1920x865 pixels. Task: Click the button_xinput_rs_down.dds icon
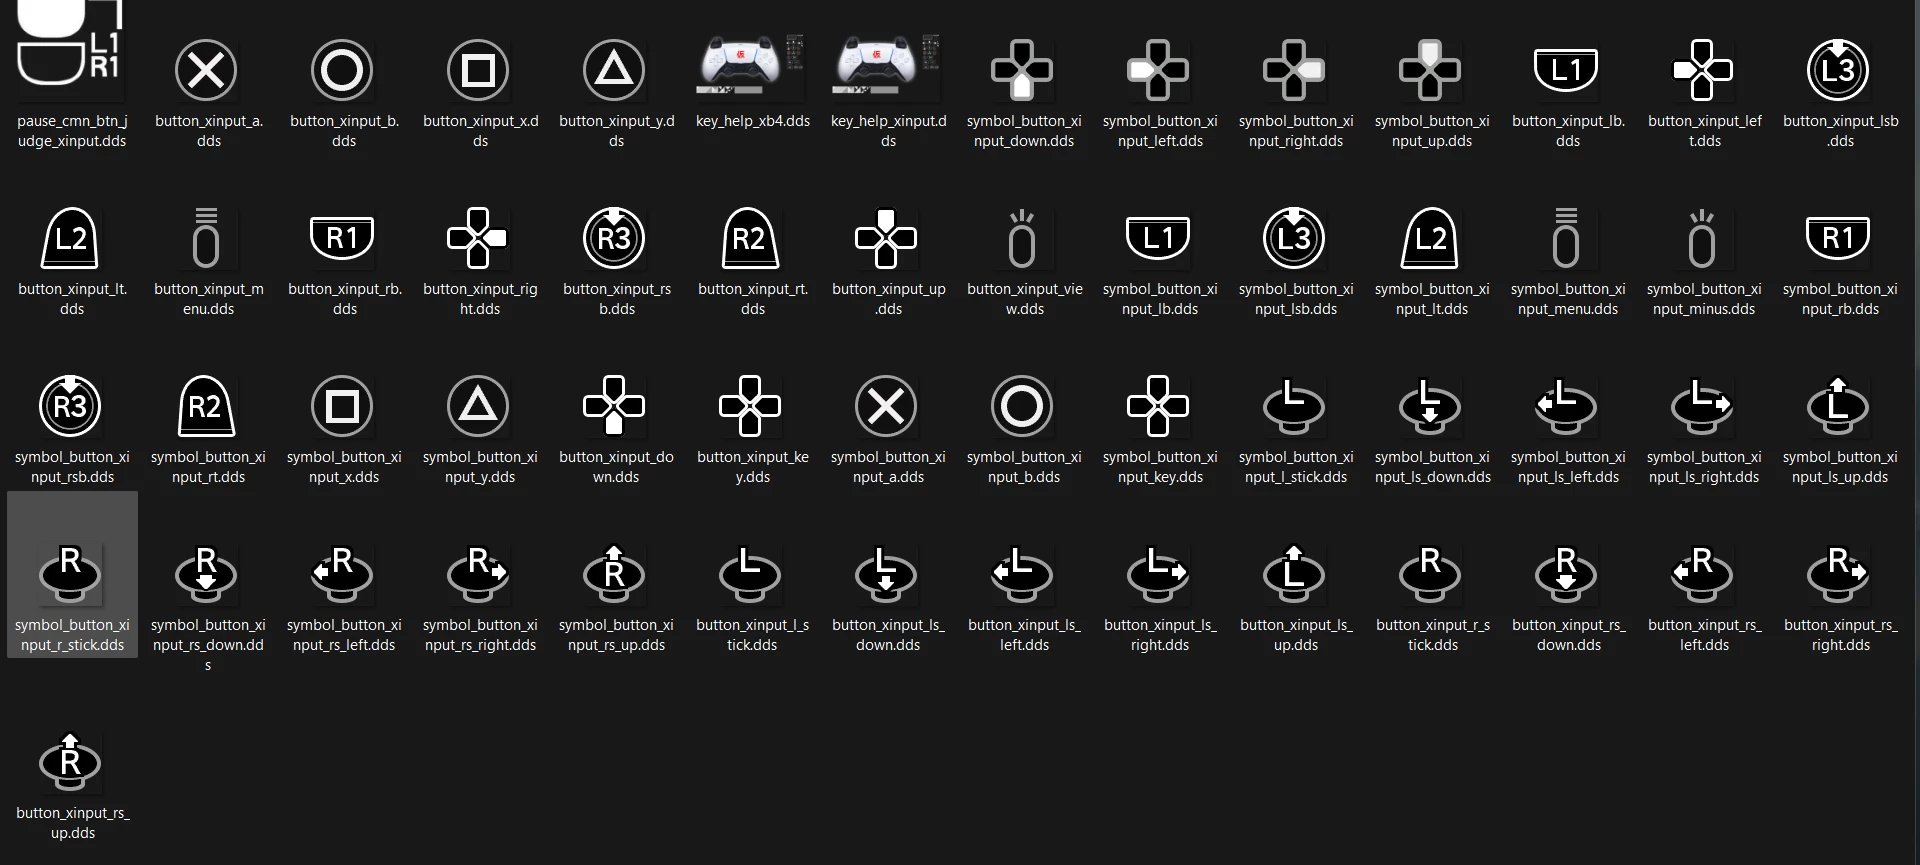(x=1566, y=574)
